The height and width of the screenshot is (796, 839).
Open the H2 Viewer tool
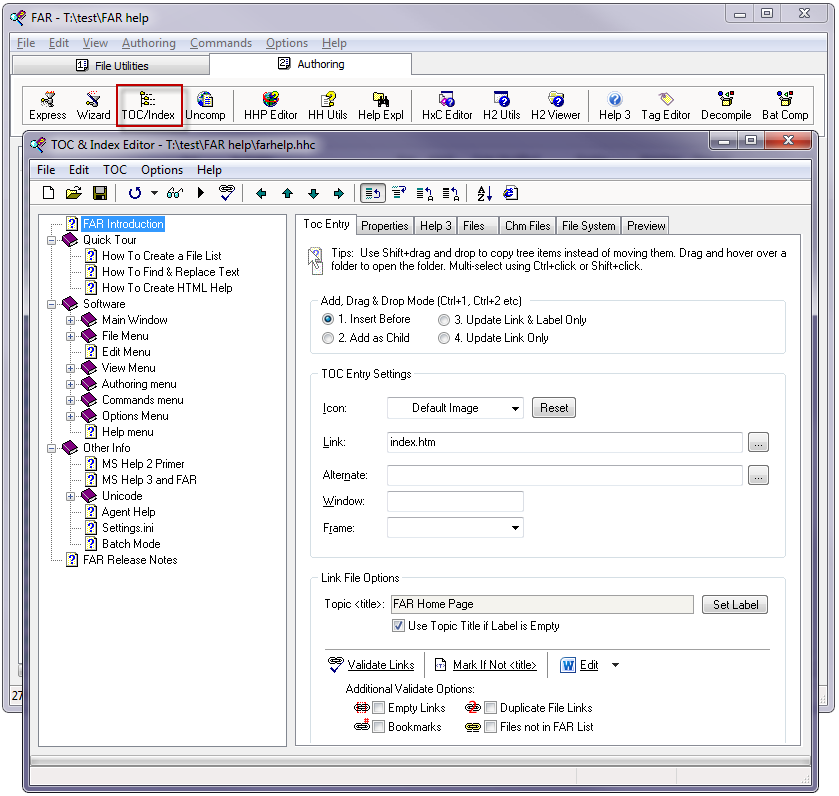555,106
